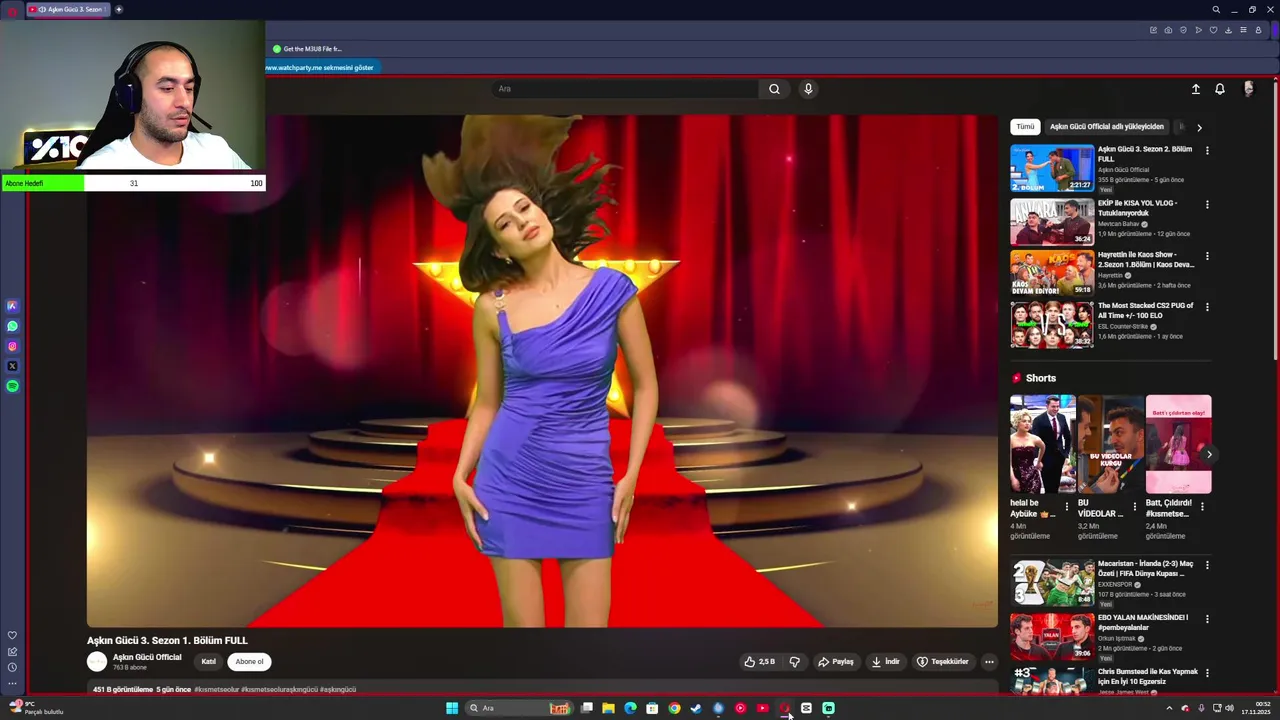Viewport: 1280px width, 720px height.
Task: Focus the YouTube search field 'Ara'
Action: [625, 89]
